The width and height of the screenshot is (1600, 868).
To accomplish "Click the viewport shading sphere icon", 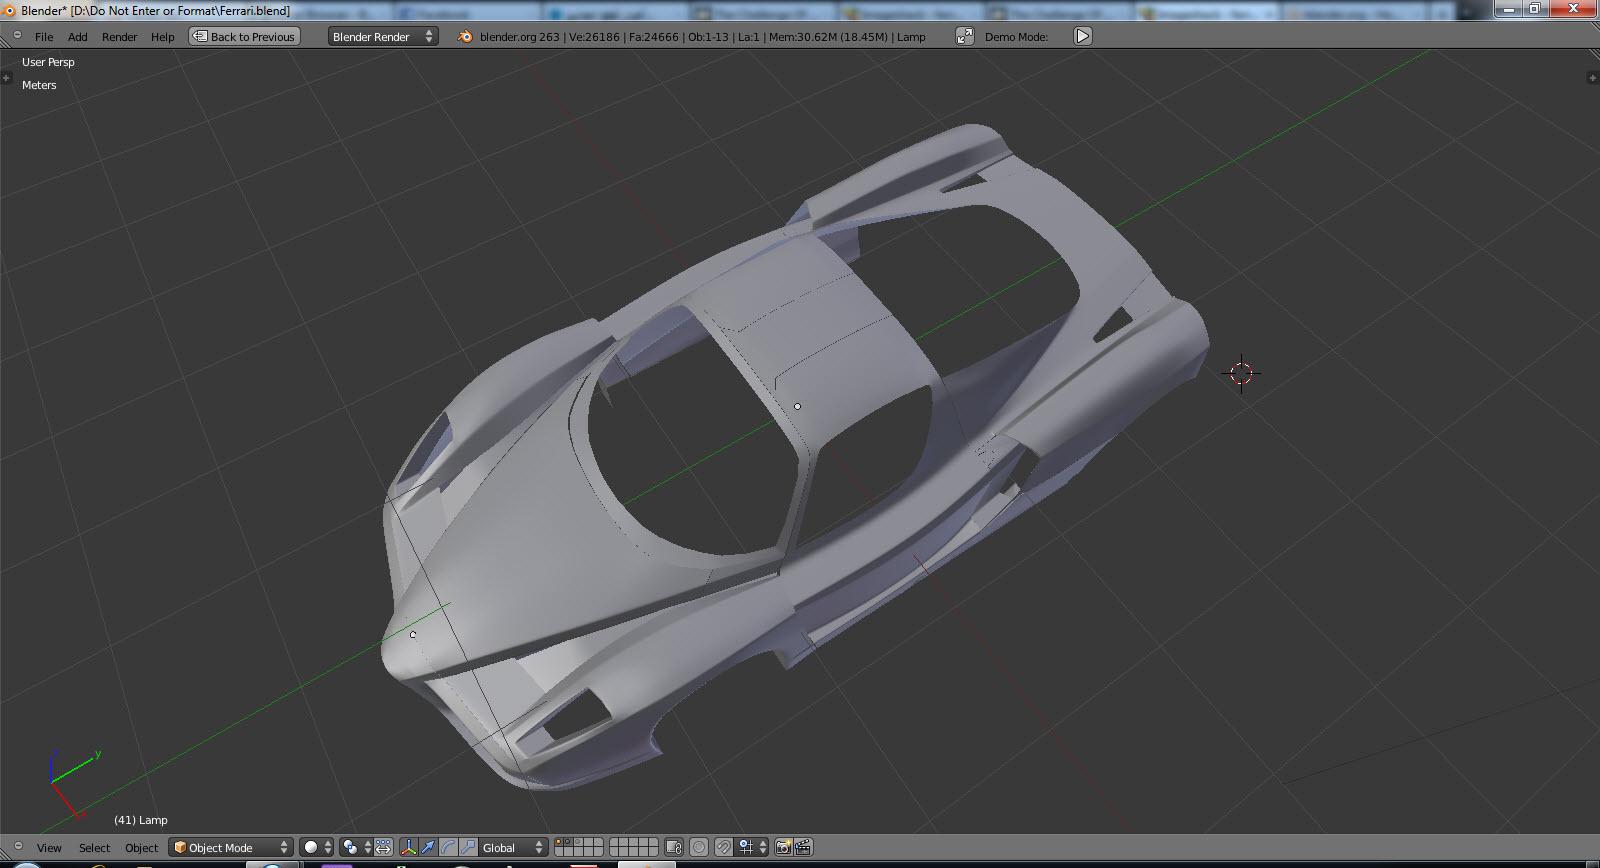I will (311, 847).
